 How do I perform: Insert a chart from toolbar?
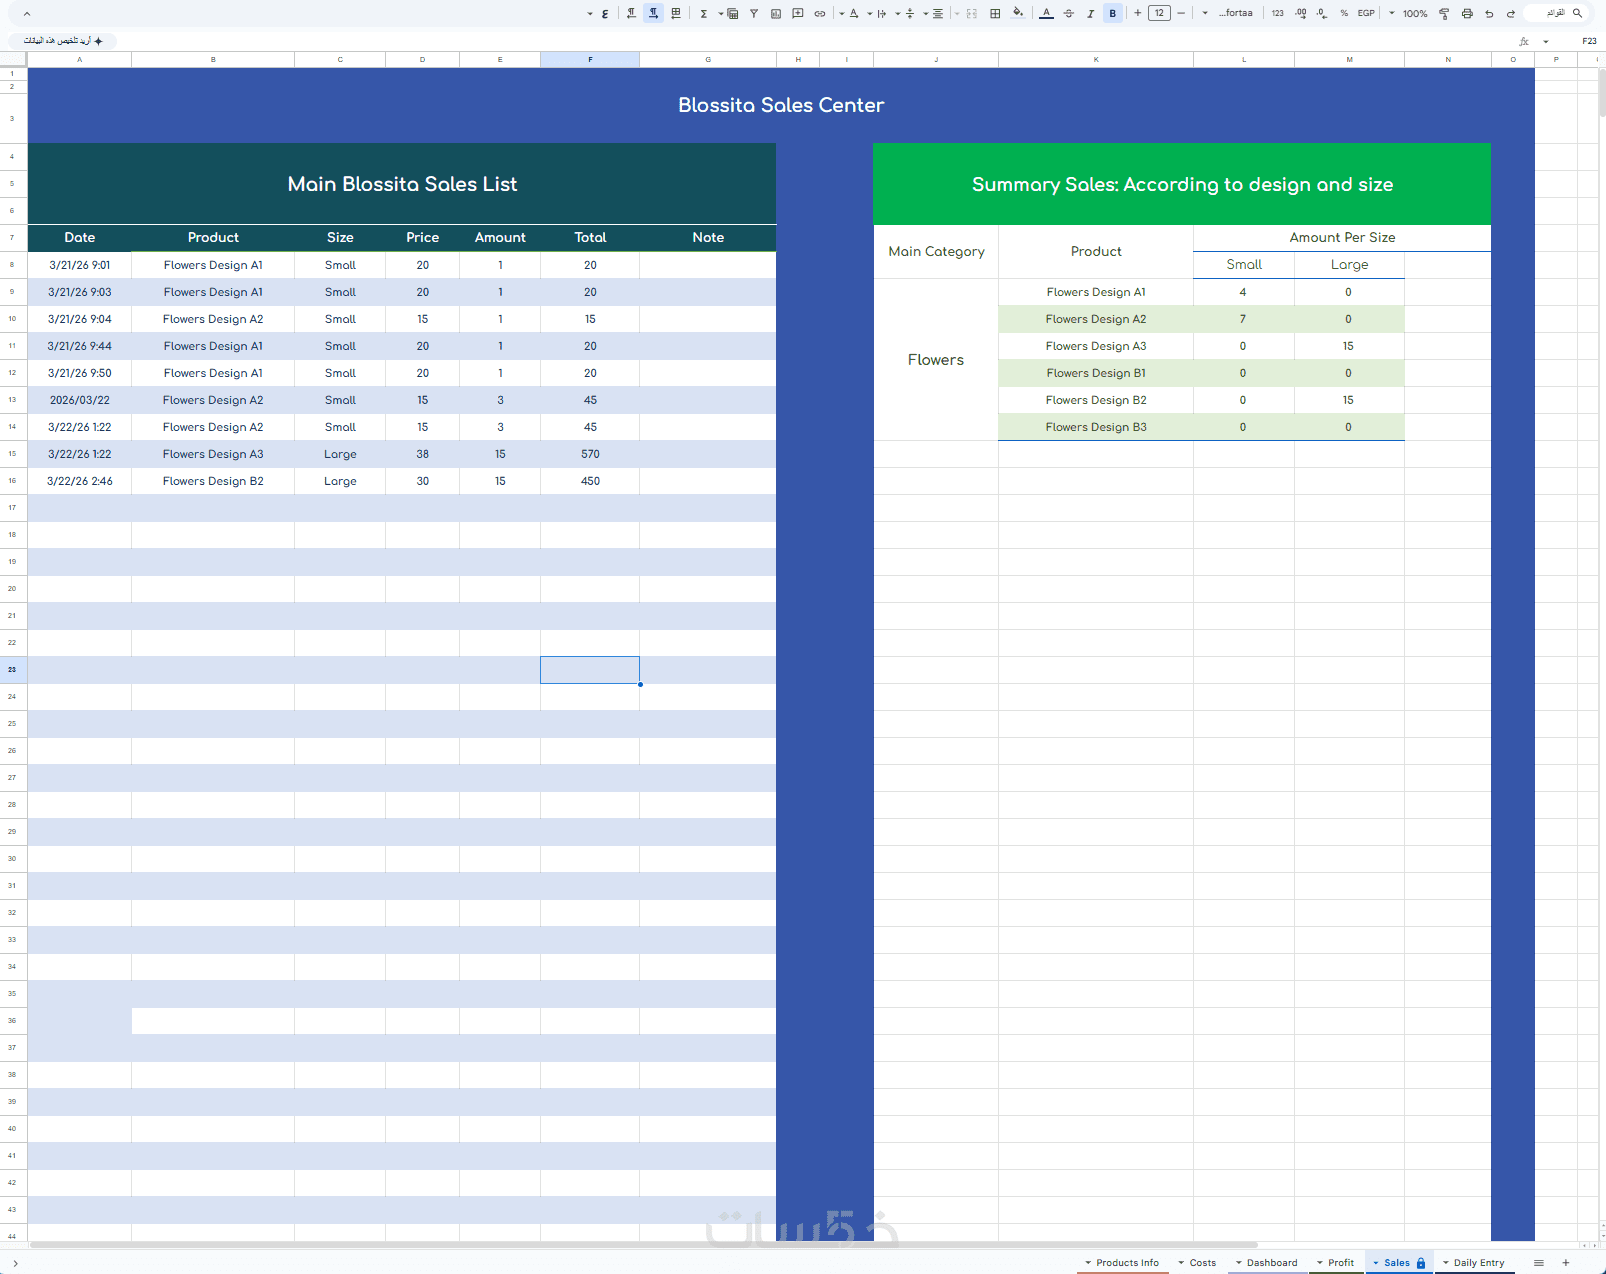[776, 13]
